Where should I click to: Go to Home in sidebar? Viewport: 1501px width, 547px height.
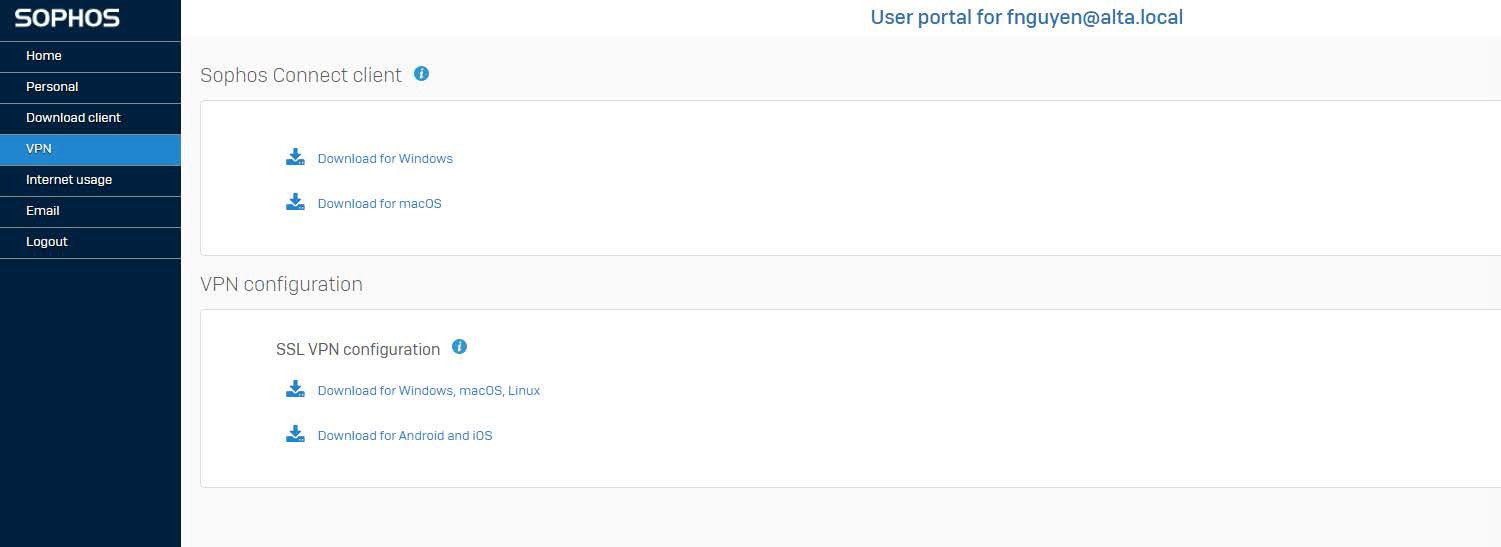point(90,56)
